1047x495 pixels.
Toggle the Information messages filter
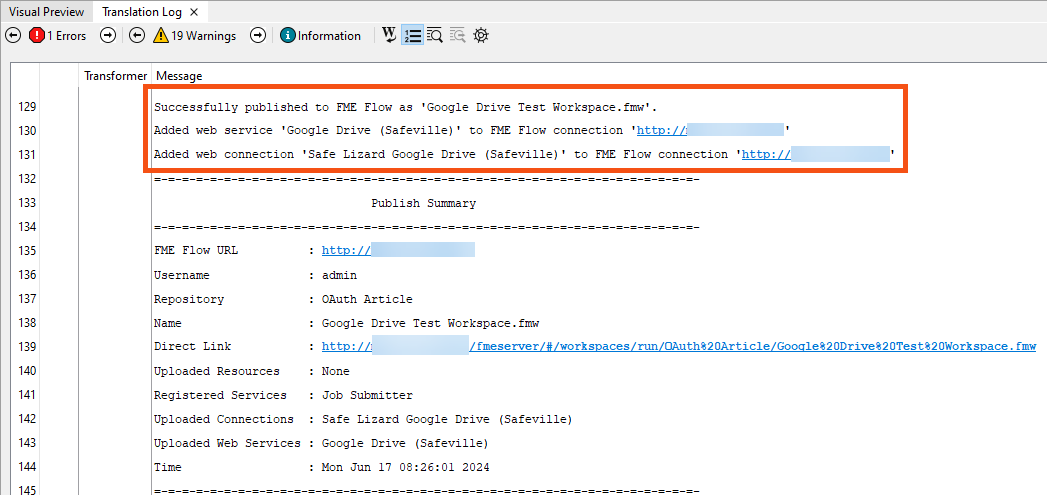tap(321, 36)
